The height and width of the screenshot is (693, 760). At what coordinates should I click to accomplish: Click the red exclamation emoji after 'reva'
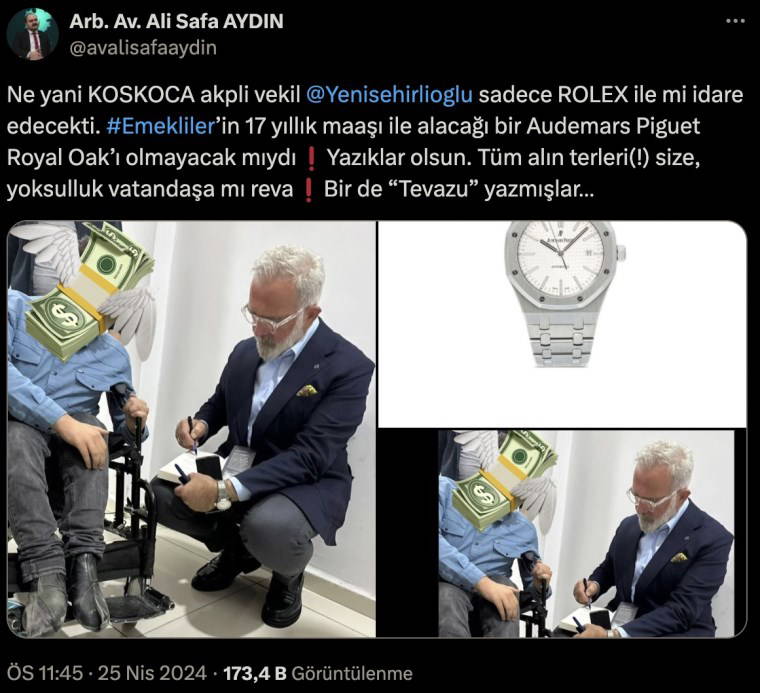308,189
